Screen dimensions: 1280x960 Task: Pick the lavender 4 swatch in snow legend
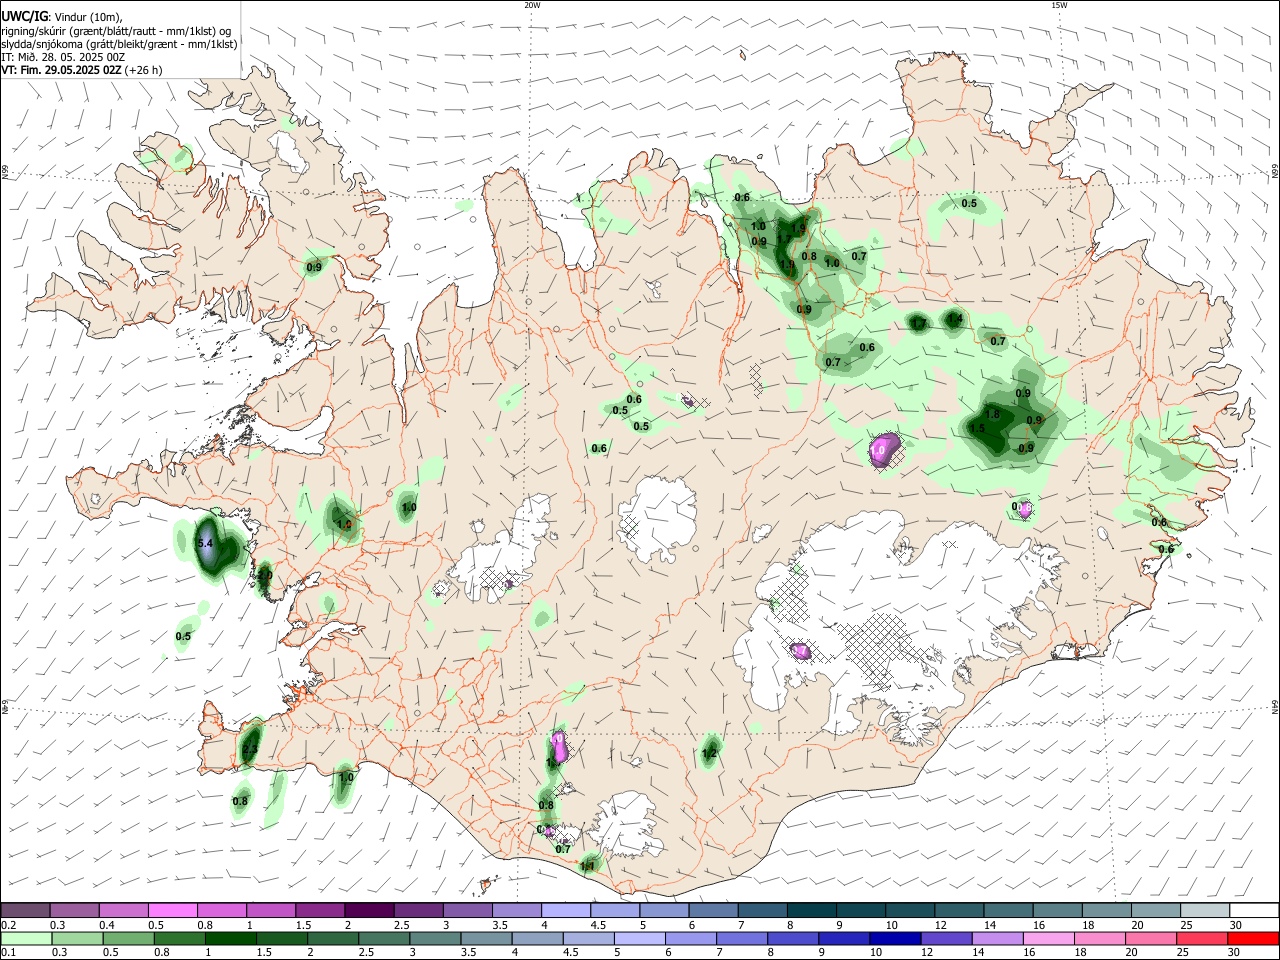click(x=565, y=911)
